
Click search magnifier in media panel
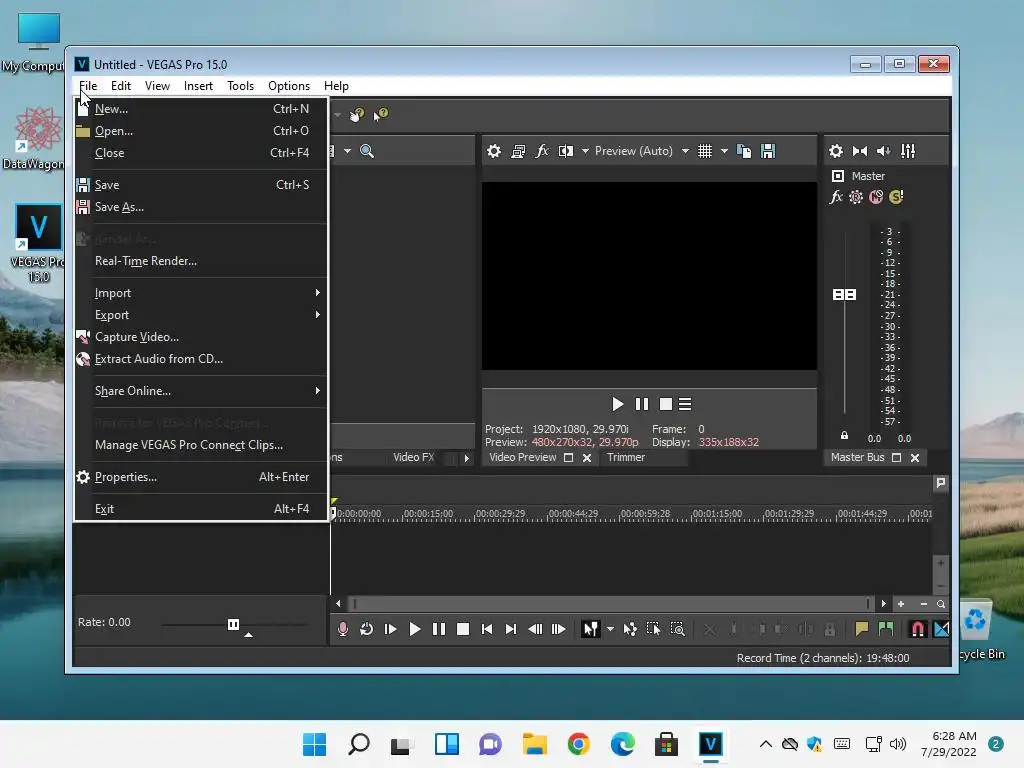(x=367, y=152)
